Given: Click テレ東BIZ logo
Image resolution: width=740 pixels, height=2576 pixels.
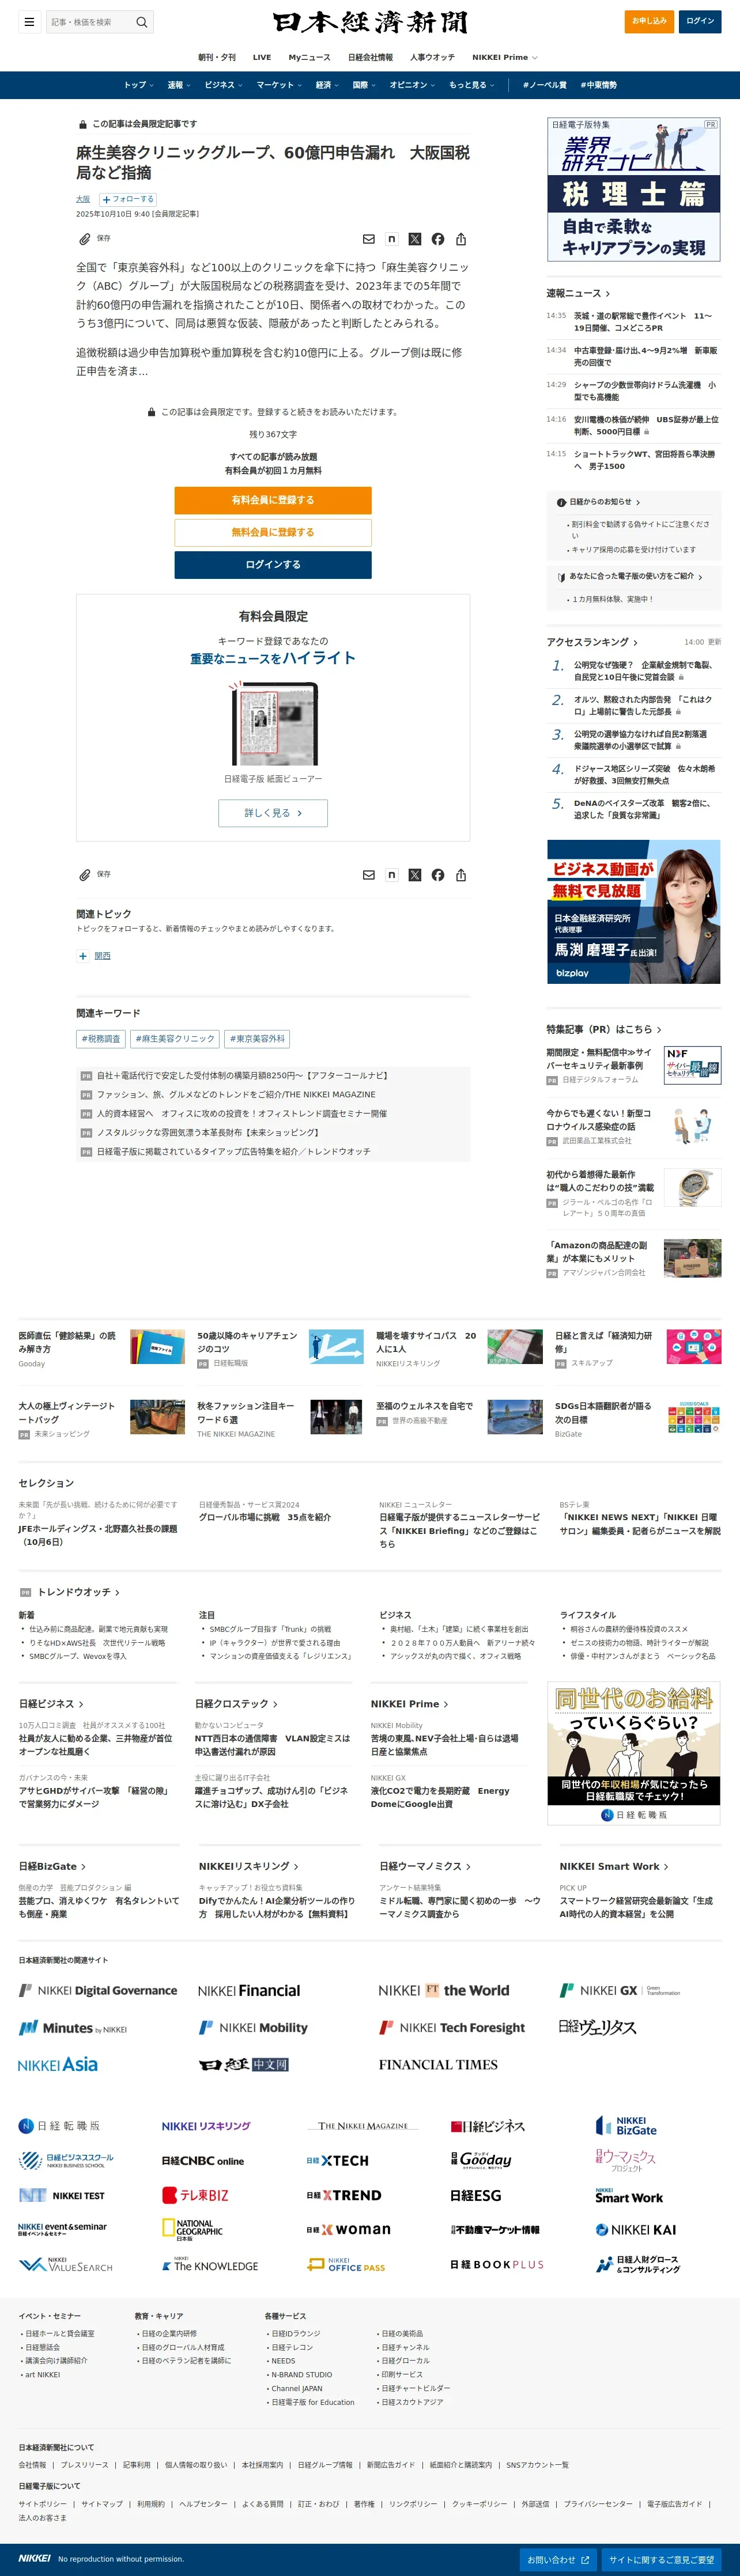Looking at the screenshot, I should pyautogui.click(x=195, y=2195).
